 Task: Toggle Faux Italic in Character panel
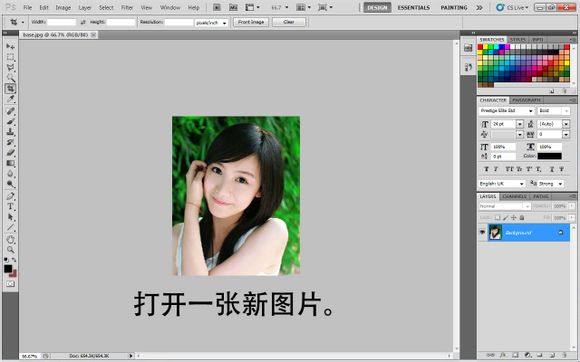coord(496,169)
